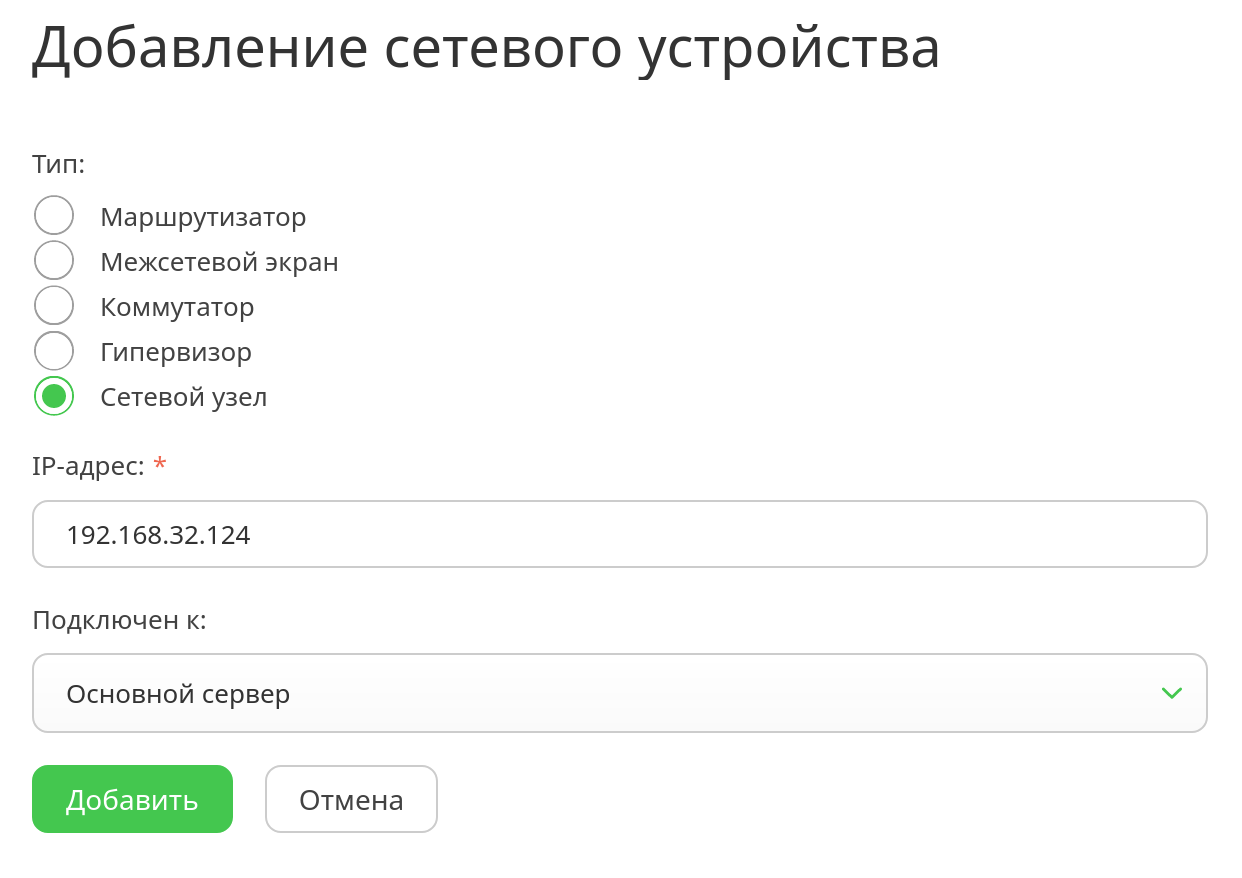The image size is (1242, 878).
Task: Click the Межсетевой экран text label
Action: coord(219,262)
